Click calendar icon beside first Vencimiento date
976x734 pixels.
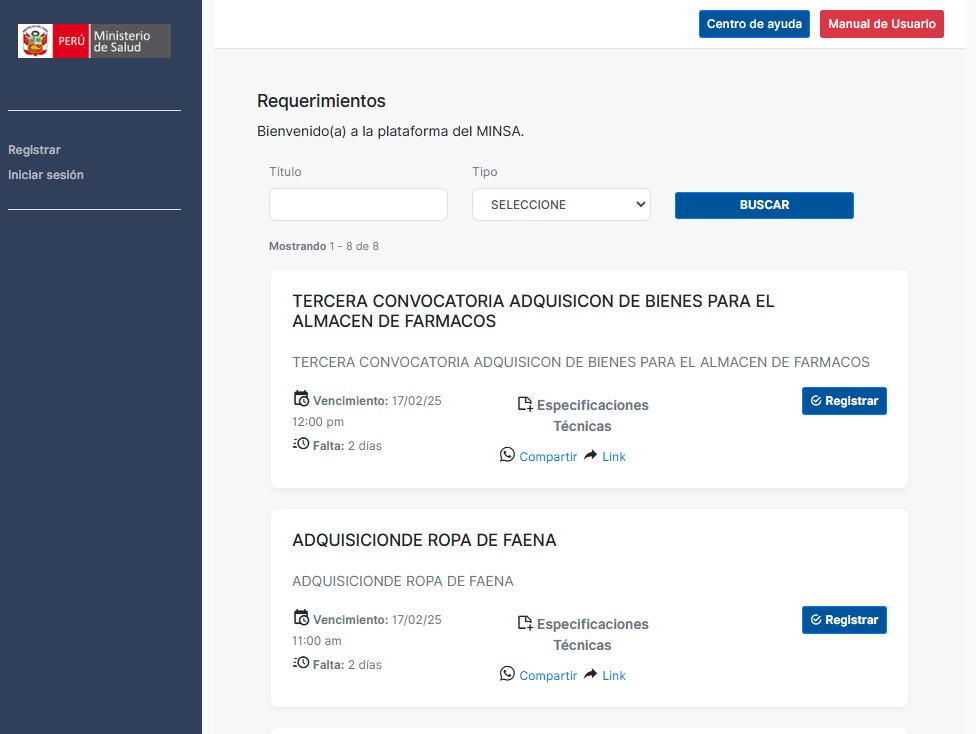click(301, 398)
